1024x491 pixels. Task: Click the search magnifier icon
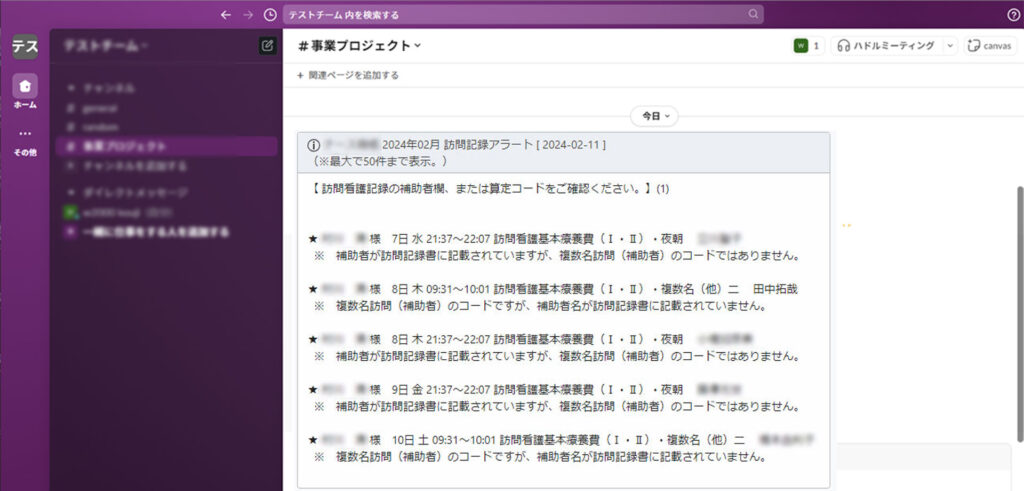pyautogui.click(x=753, y=14)
